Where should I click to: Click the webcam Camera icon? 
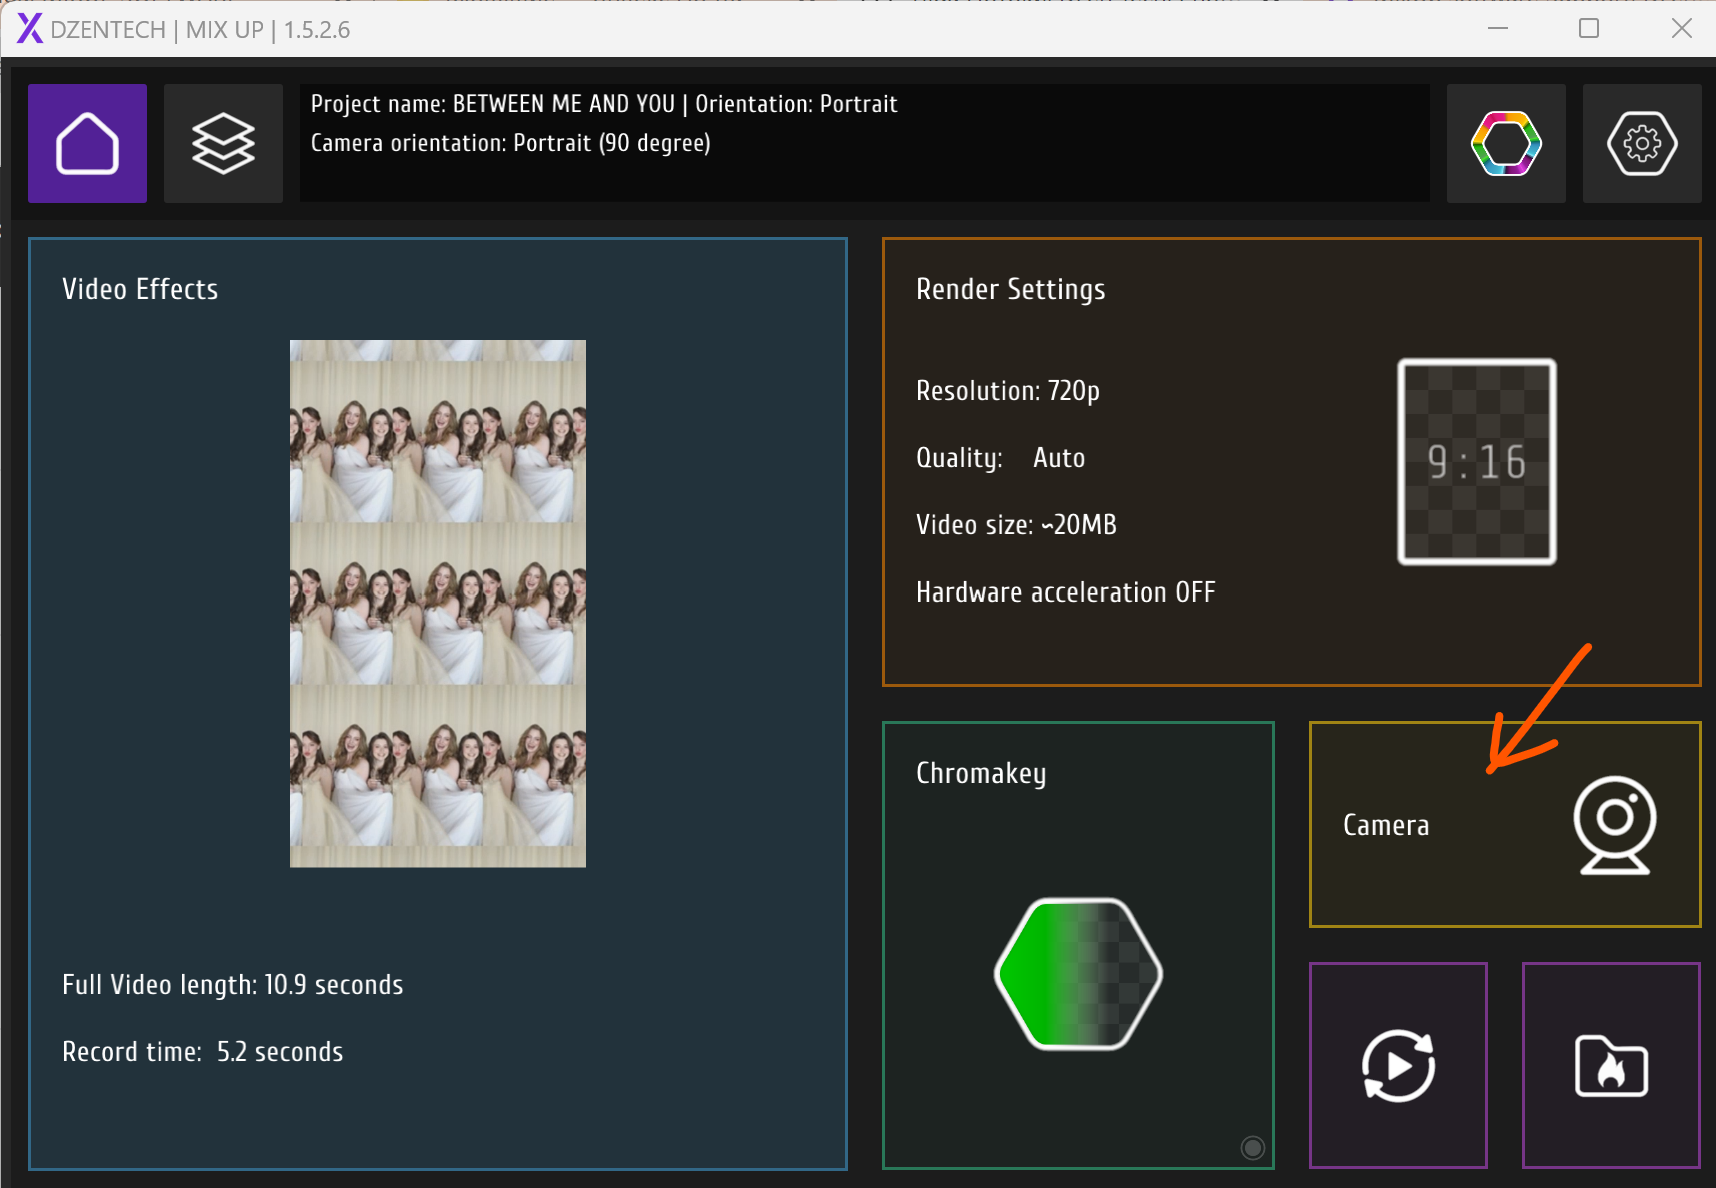click(x=1614, y=825)
